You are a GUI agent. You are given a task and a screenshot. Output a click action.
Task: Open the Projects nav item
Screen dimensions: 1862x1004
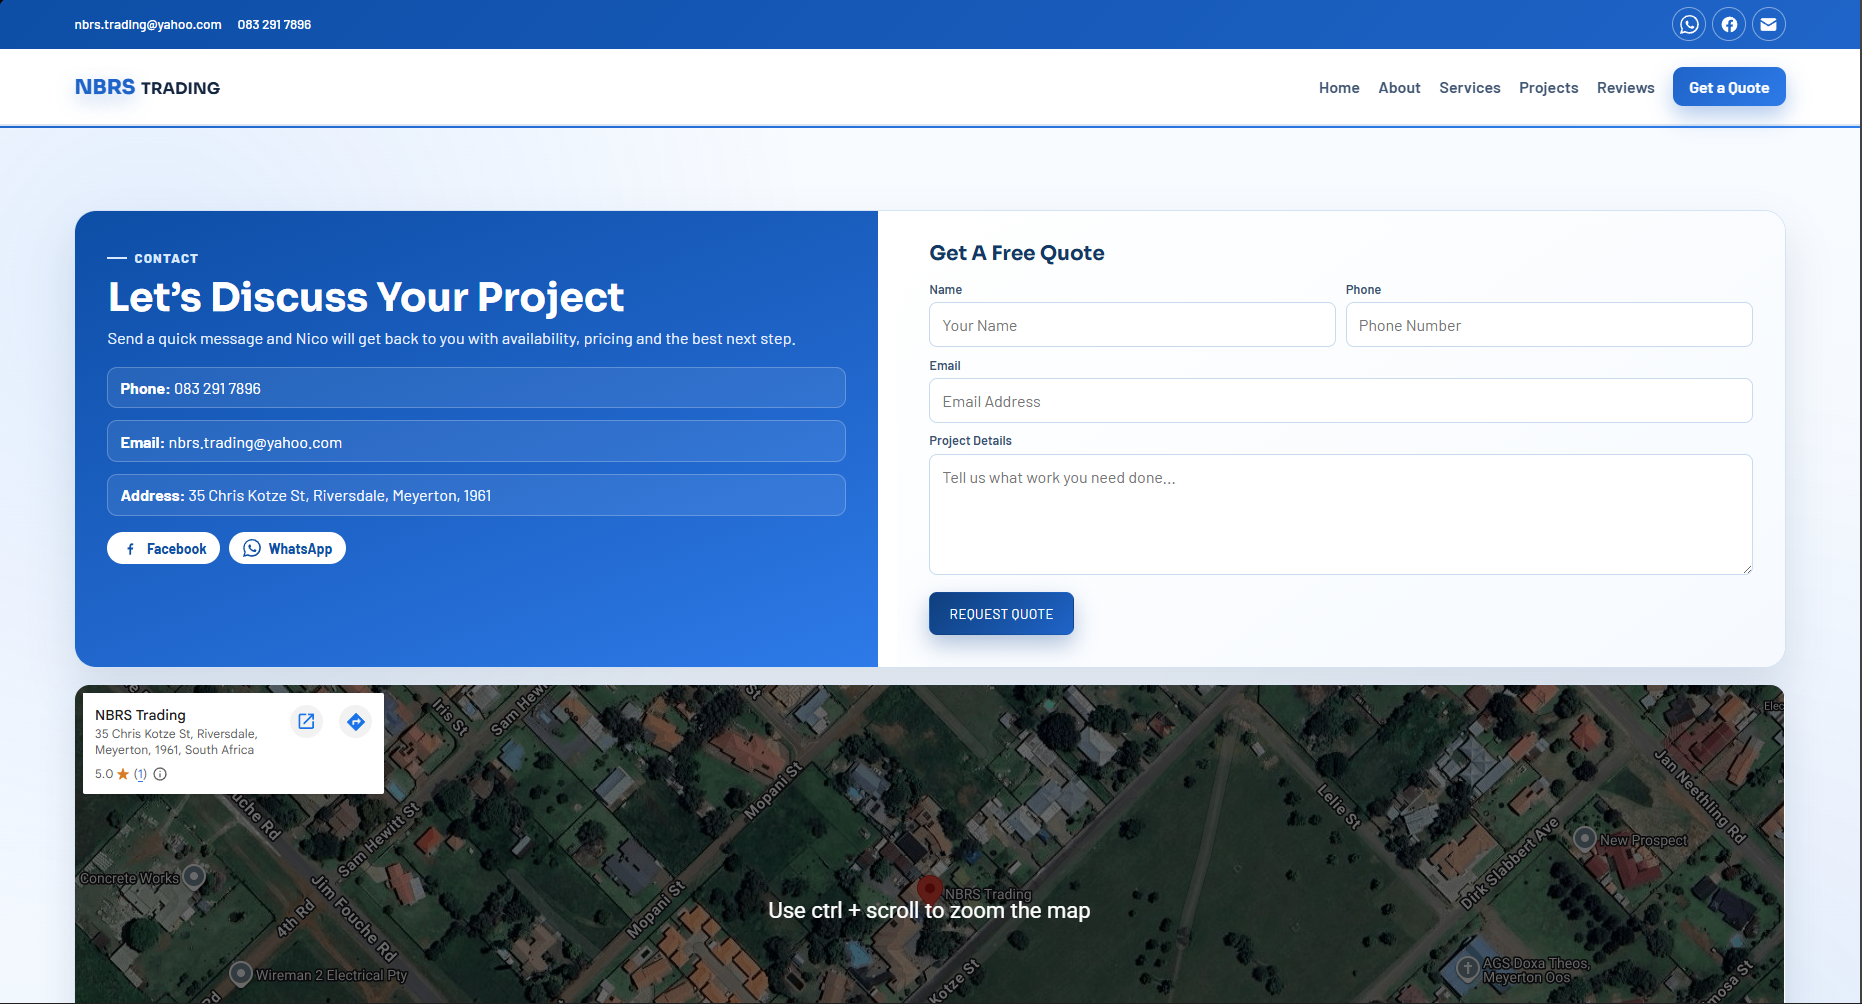pyautogui.click(x=1549, y=88)
